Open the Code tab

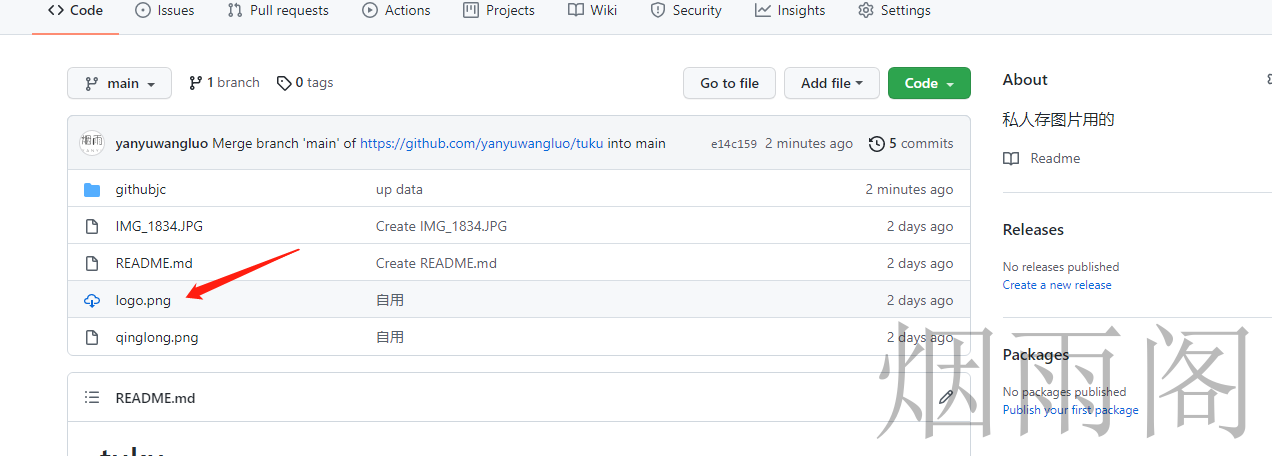point(75,10)
